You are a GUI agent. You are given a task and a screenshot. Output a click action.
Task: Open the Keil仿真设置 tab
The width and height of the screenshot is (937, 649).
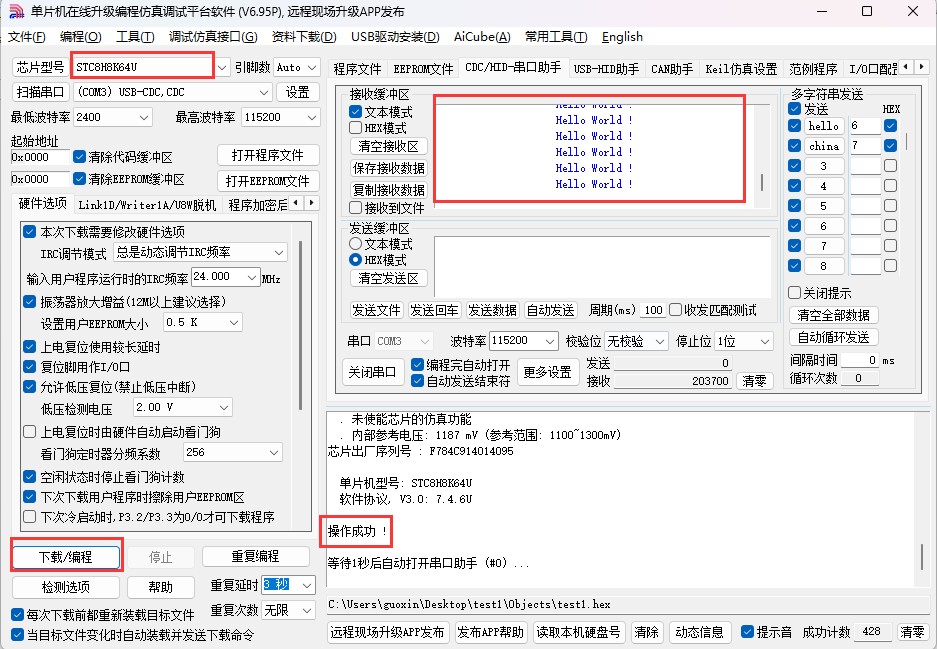click(741, 69)
